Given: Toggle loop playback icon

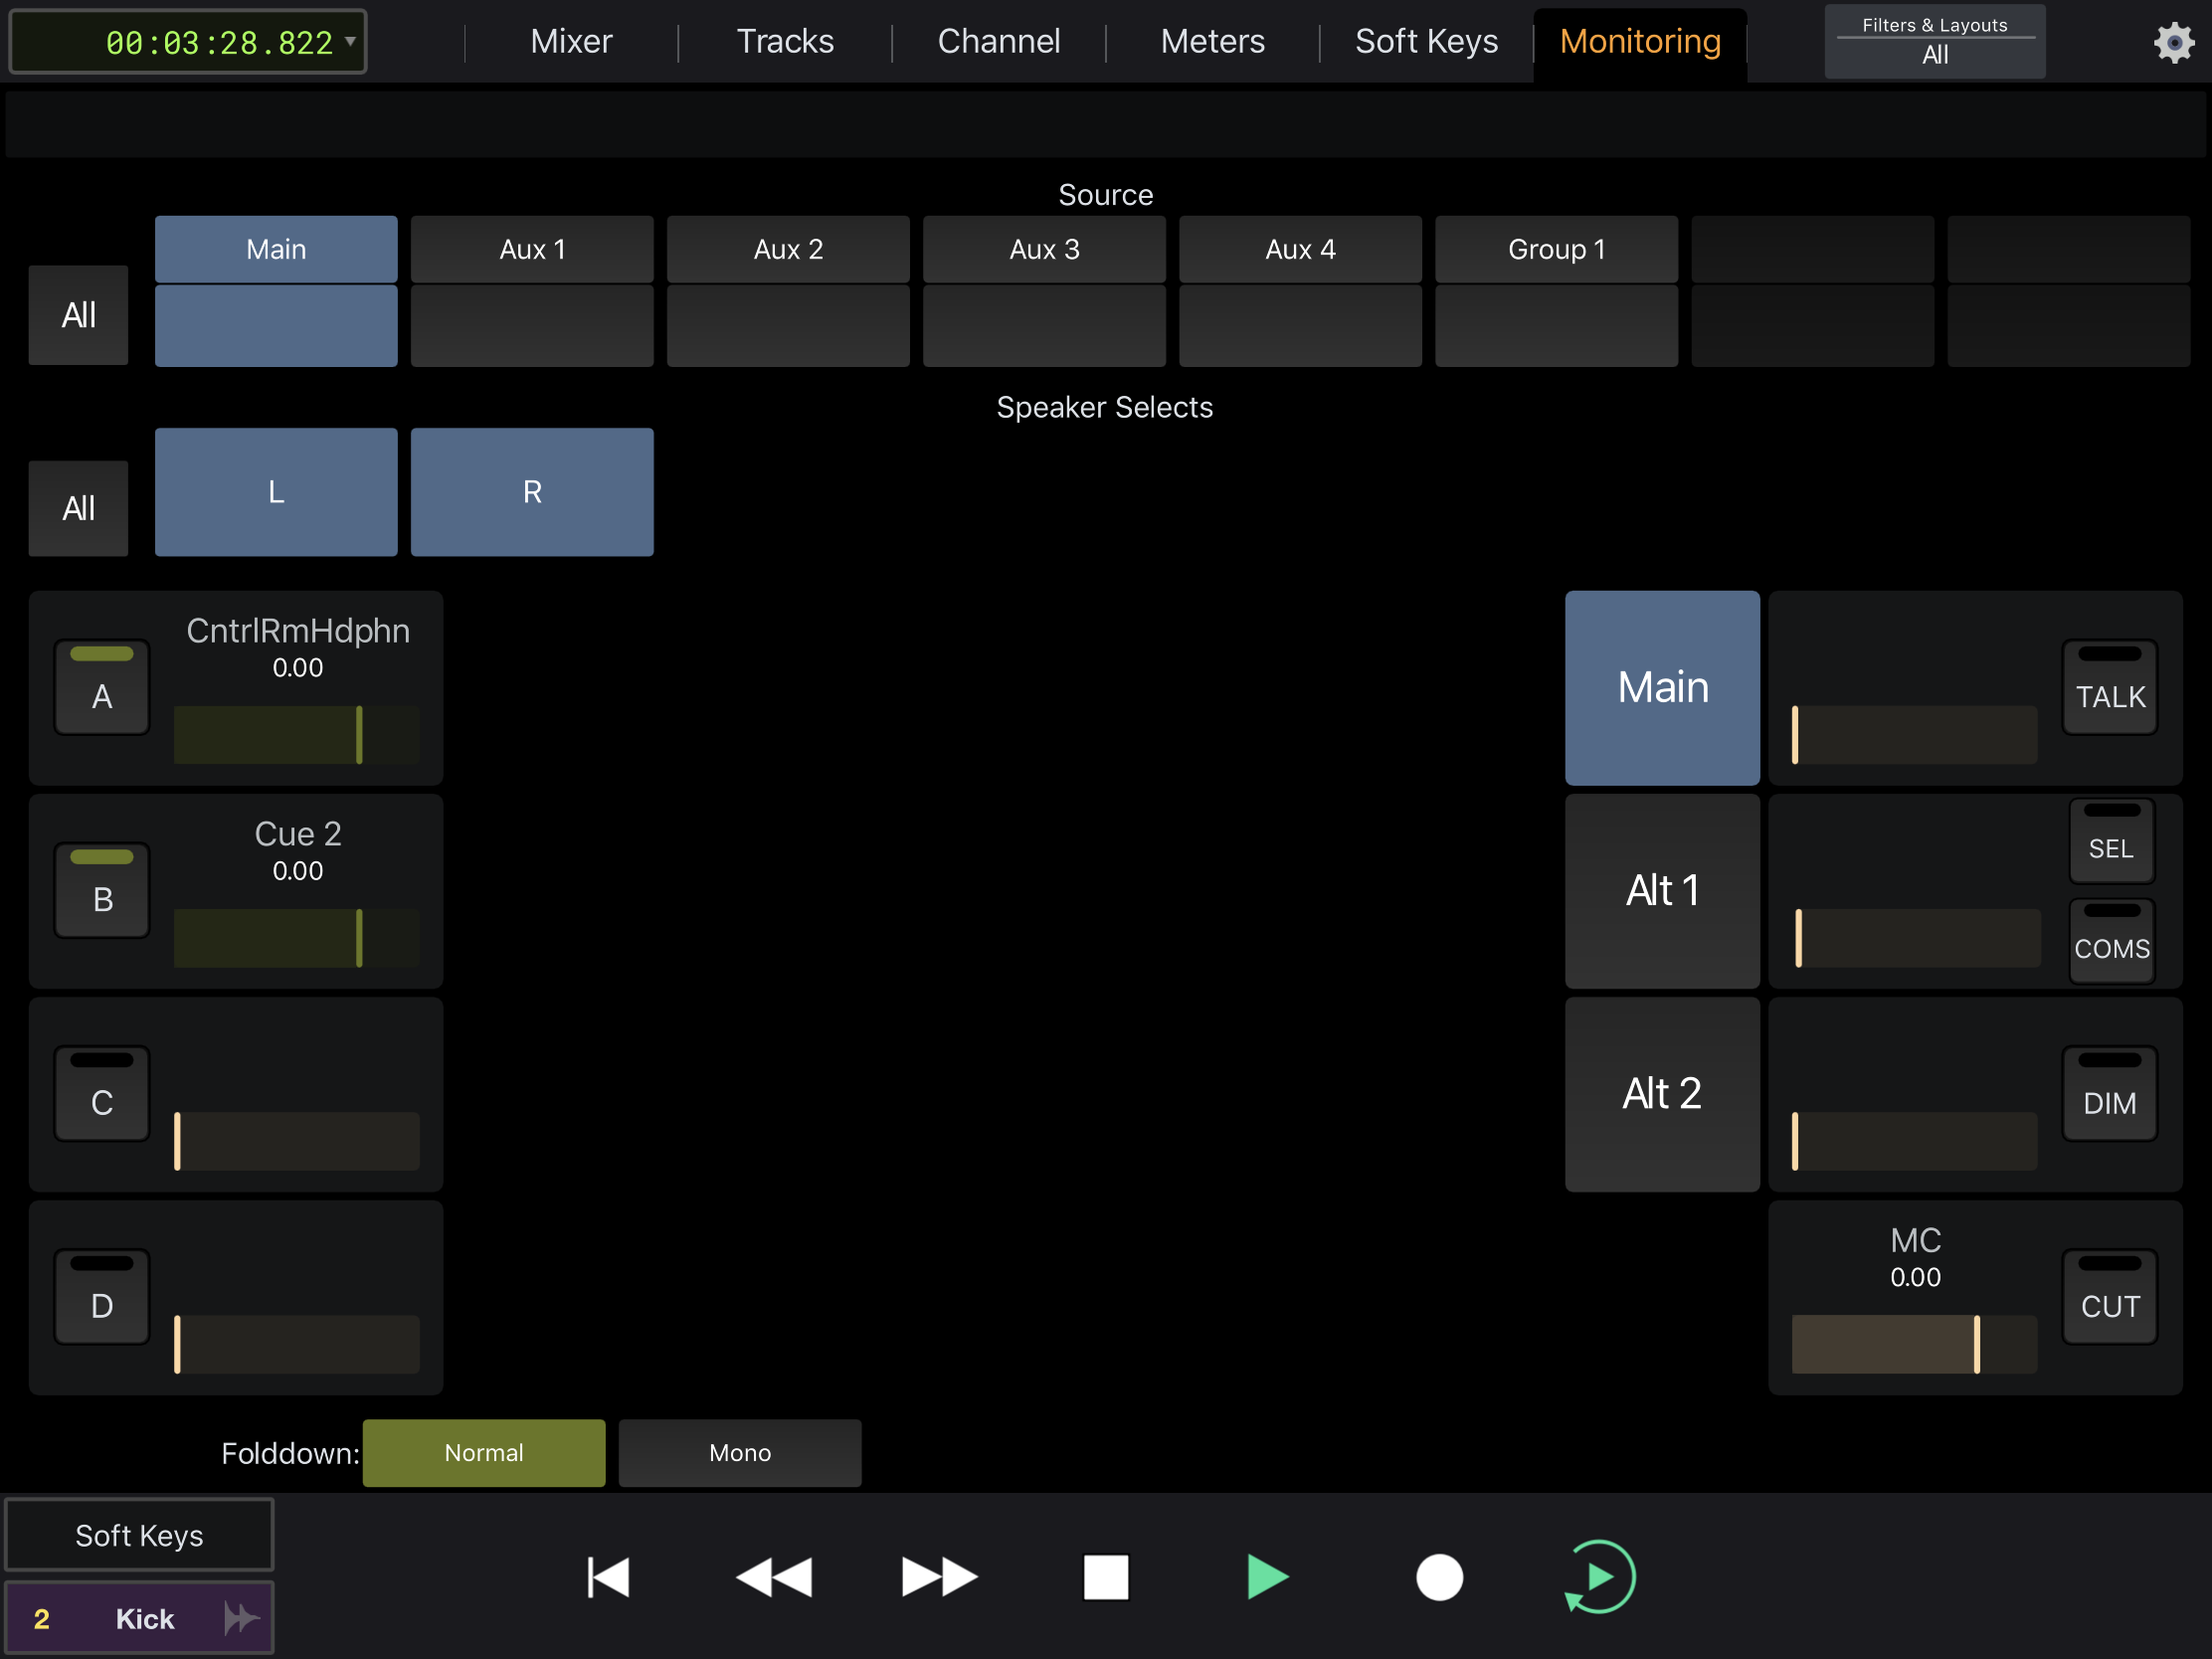Looking at the screenshot, I should [1599, 1577].
